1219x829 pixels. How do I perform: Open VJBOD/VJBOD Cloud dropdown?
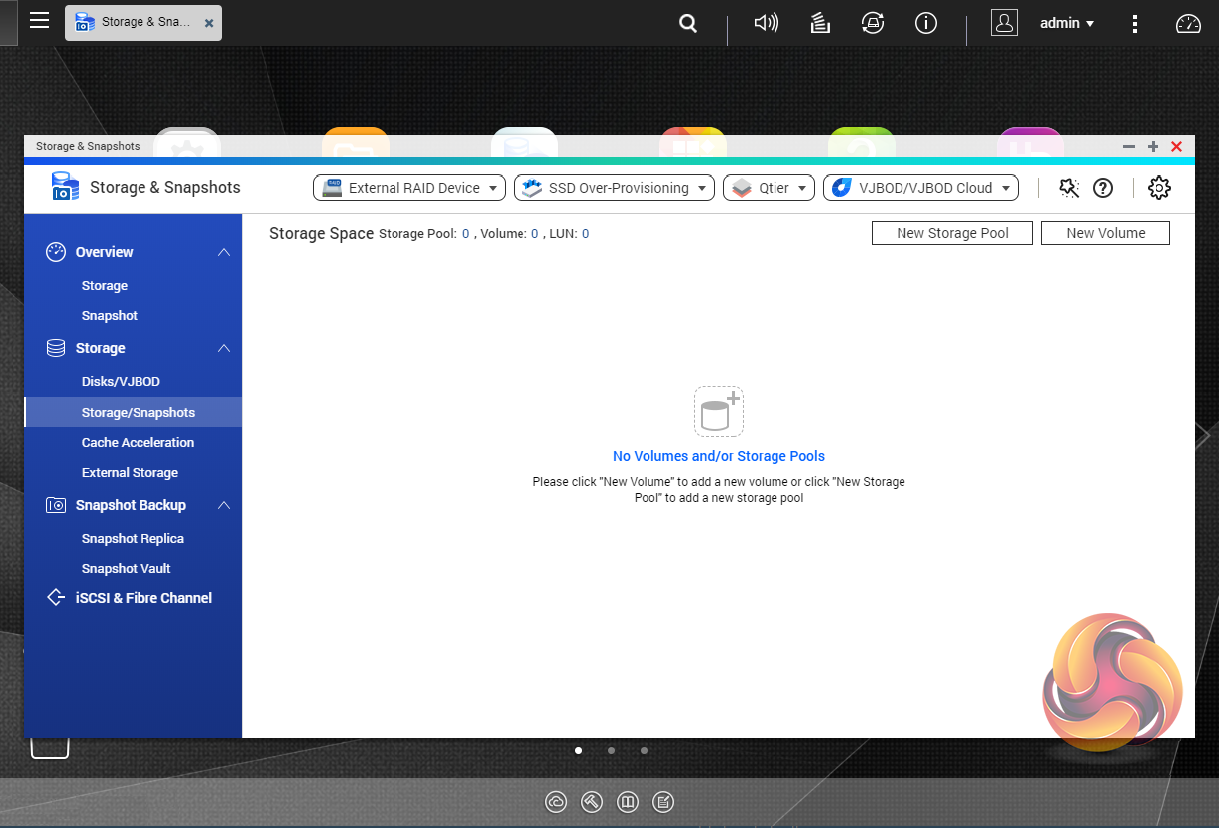[x=921, y=188]
